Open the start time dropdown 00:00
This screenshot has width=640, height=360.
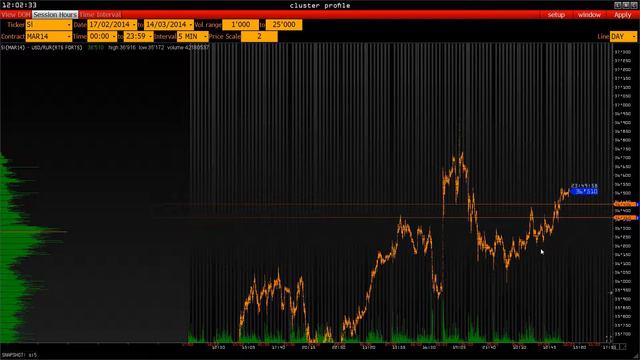[x=102, y=37]
